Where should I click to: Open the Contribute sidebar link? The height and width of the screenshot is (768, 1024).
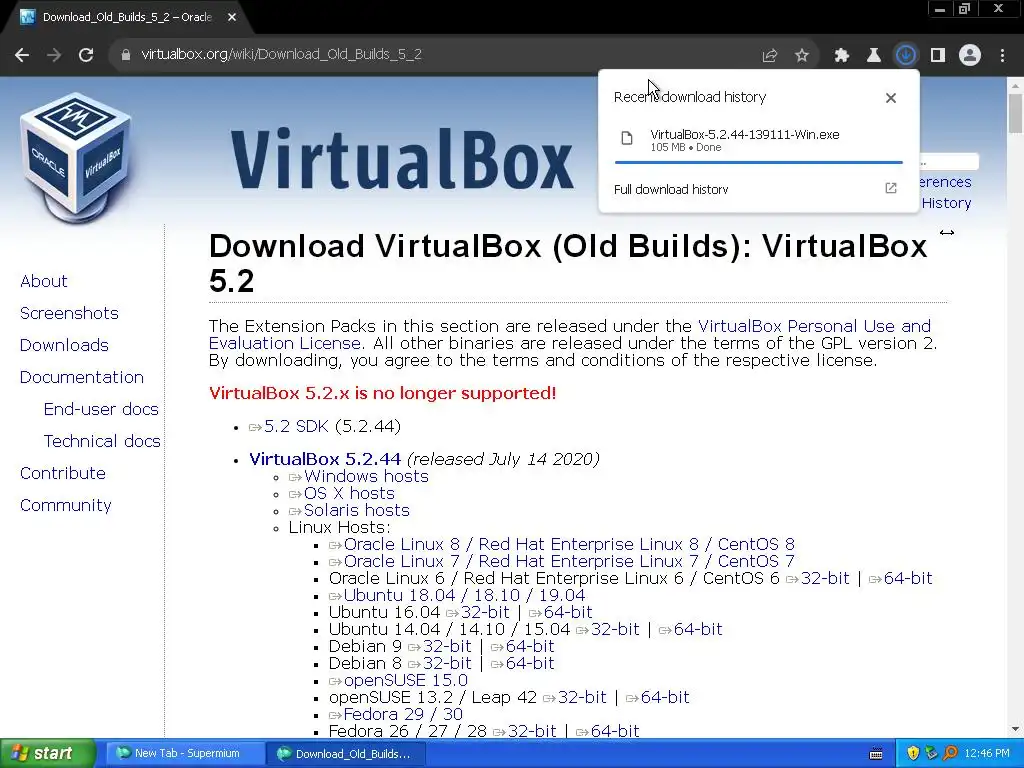tap(63, 473)
